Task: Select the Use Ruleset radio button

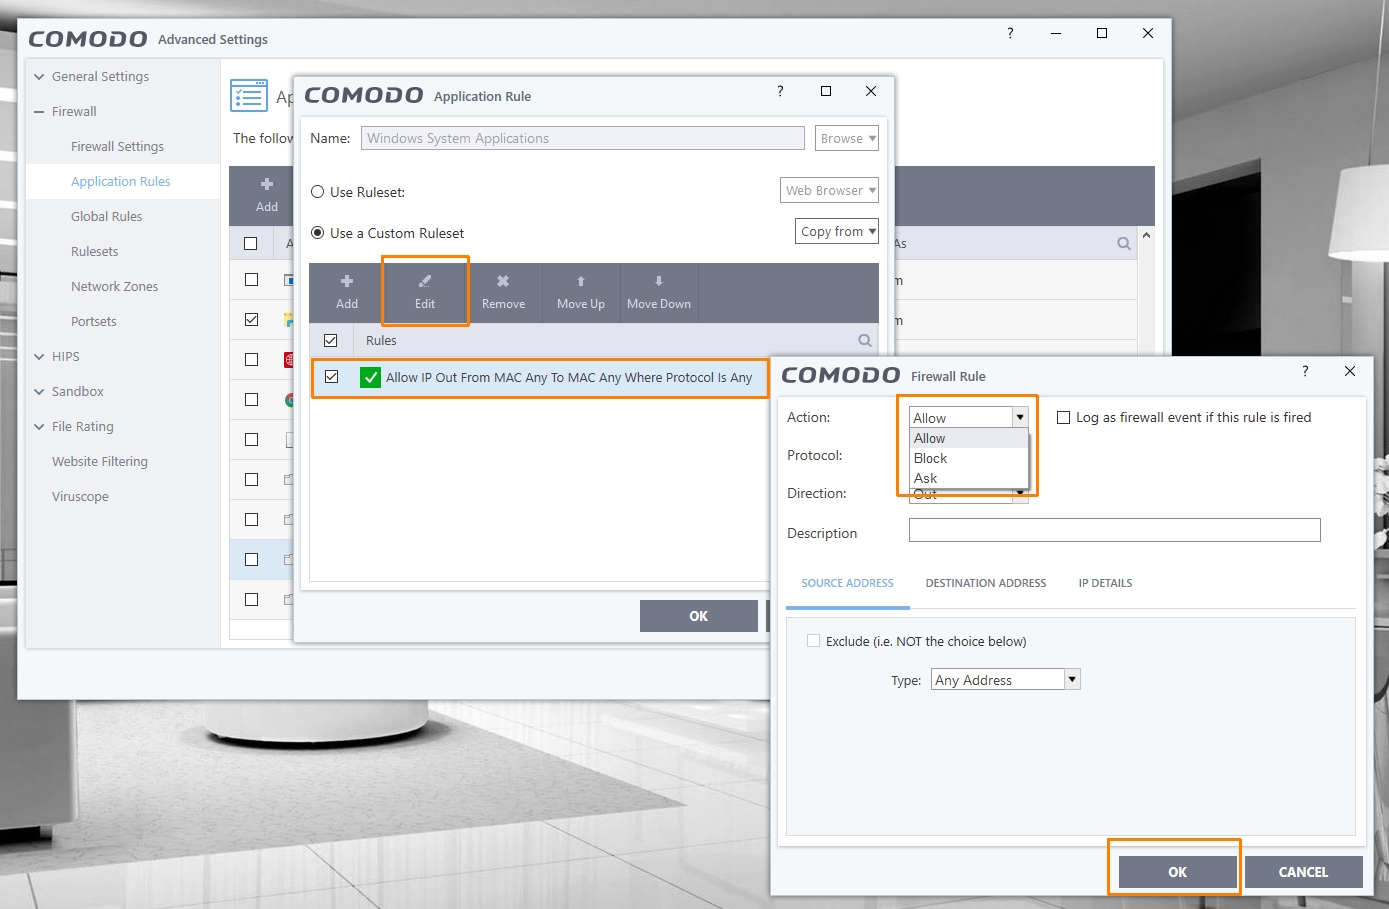Action: [x=318, y=192]
